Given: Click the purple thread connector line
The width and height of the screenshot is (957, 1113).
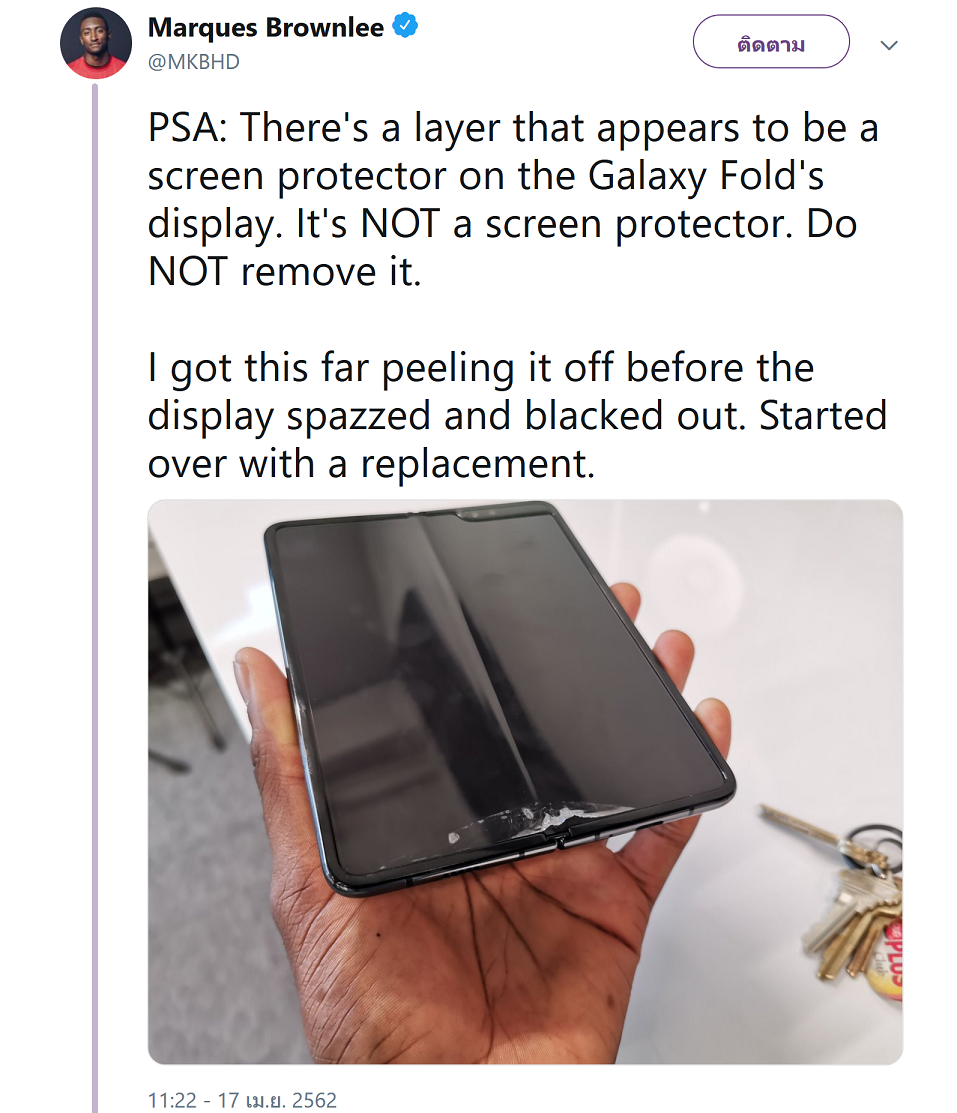Looking at the screenshot, I should click(x=95, y=596).
